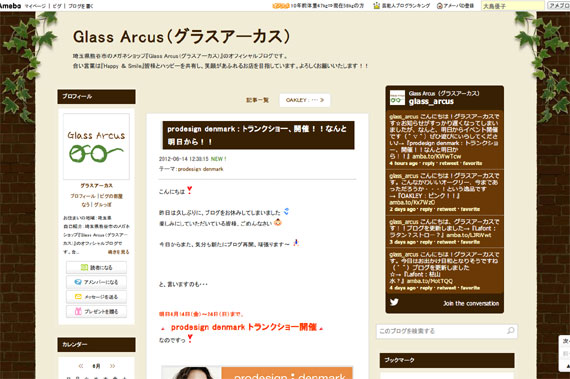Click the プレゼントを贈る button
This screenshot has height=379, width=570.
96,311
